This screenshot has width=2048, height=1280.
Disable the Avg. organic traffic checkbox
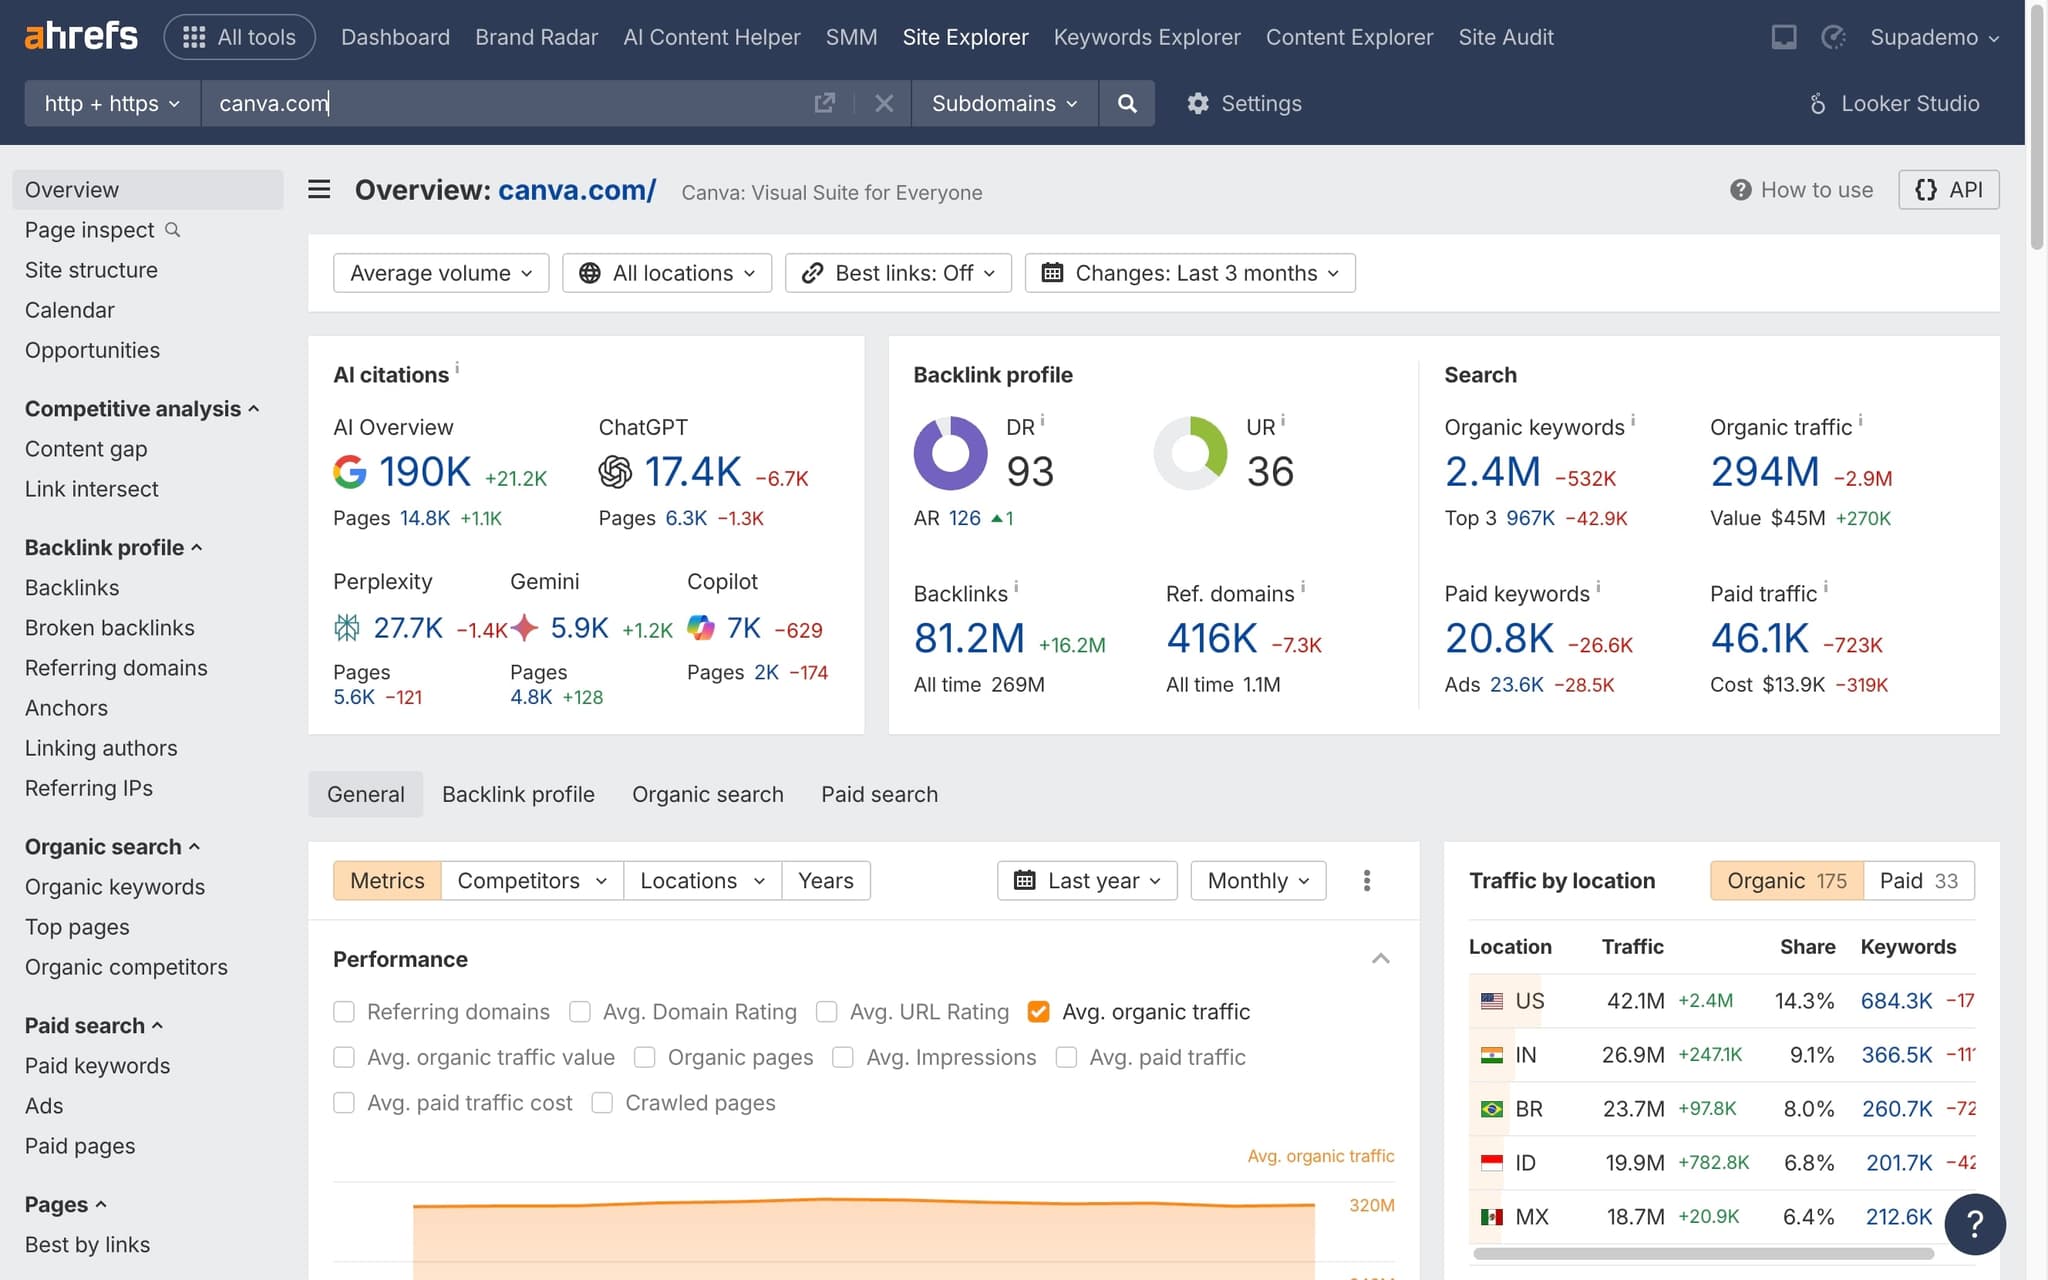click(x=1039, y=1011)
